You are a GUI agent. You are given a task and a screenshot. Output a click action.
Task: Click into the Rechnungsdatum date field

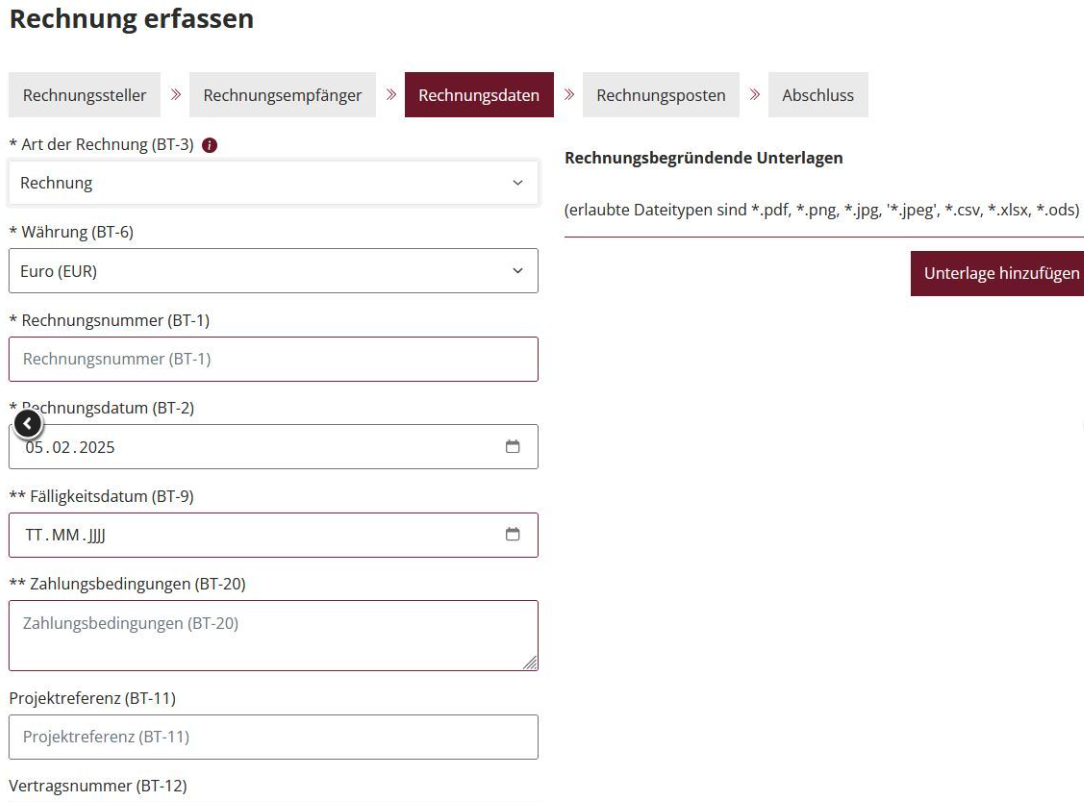tap(250, 447)
